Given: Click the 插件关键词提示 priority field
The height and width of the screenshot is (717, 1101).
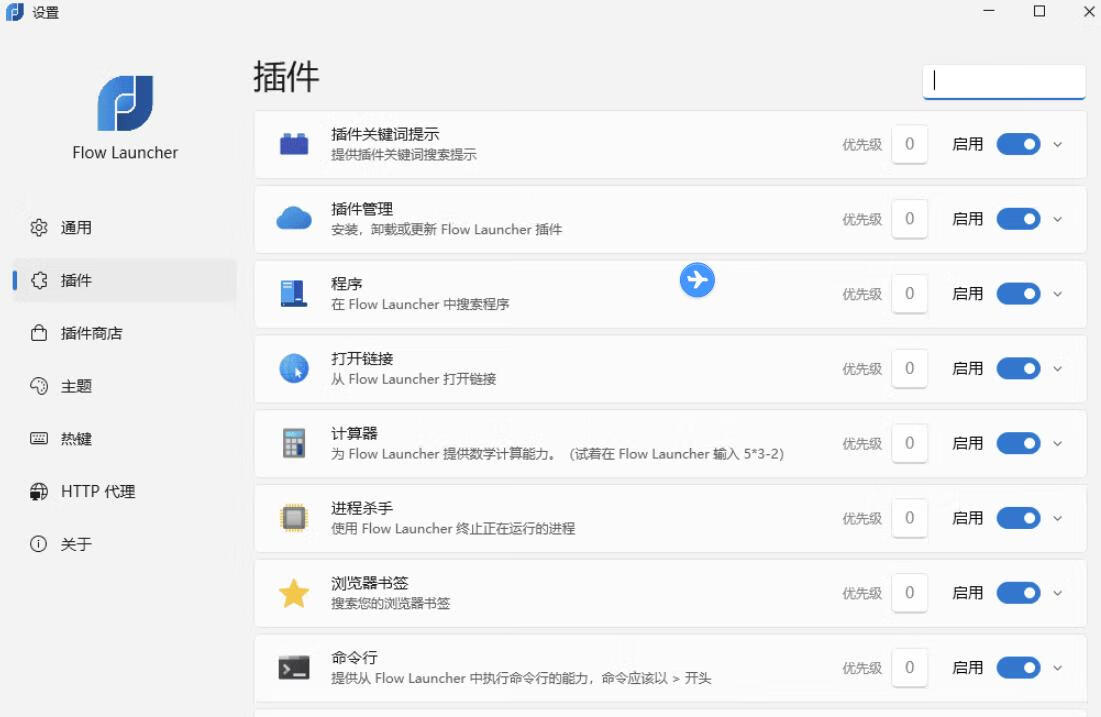Looking at the screenshot, I should tap(909, 144).
